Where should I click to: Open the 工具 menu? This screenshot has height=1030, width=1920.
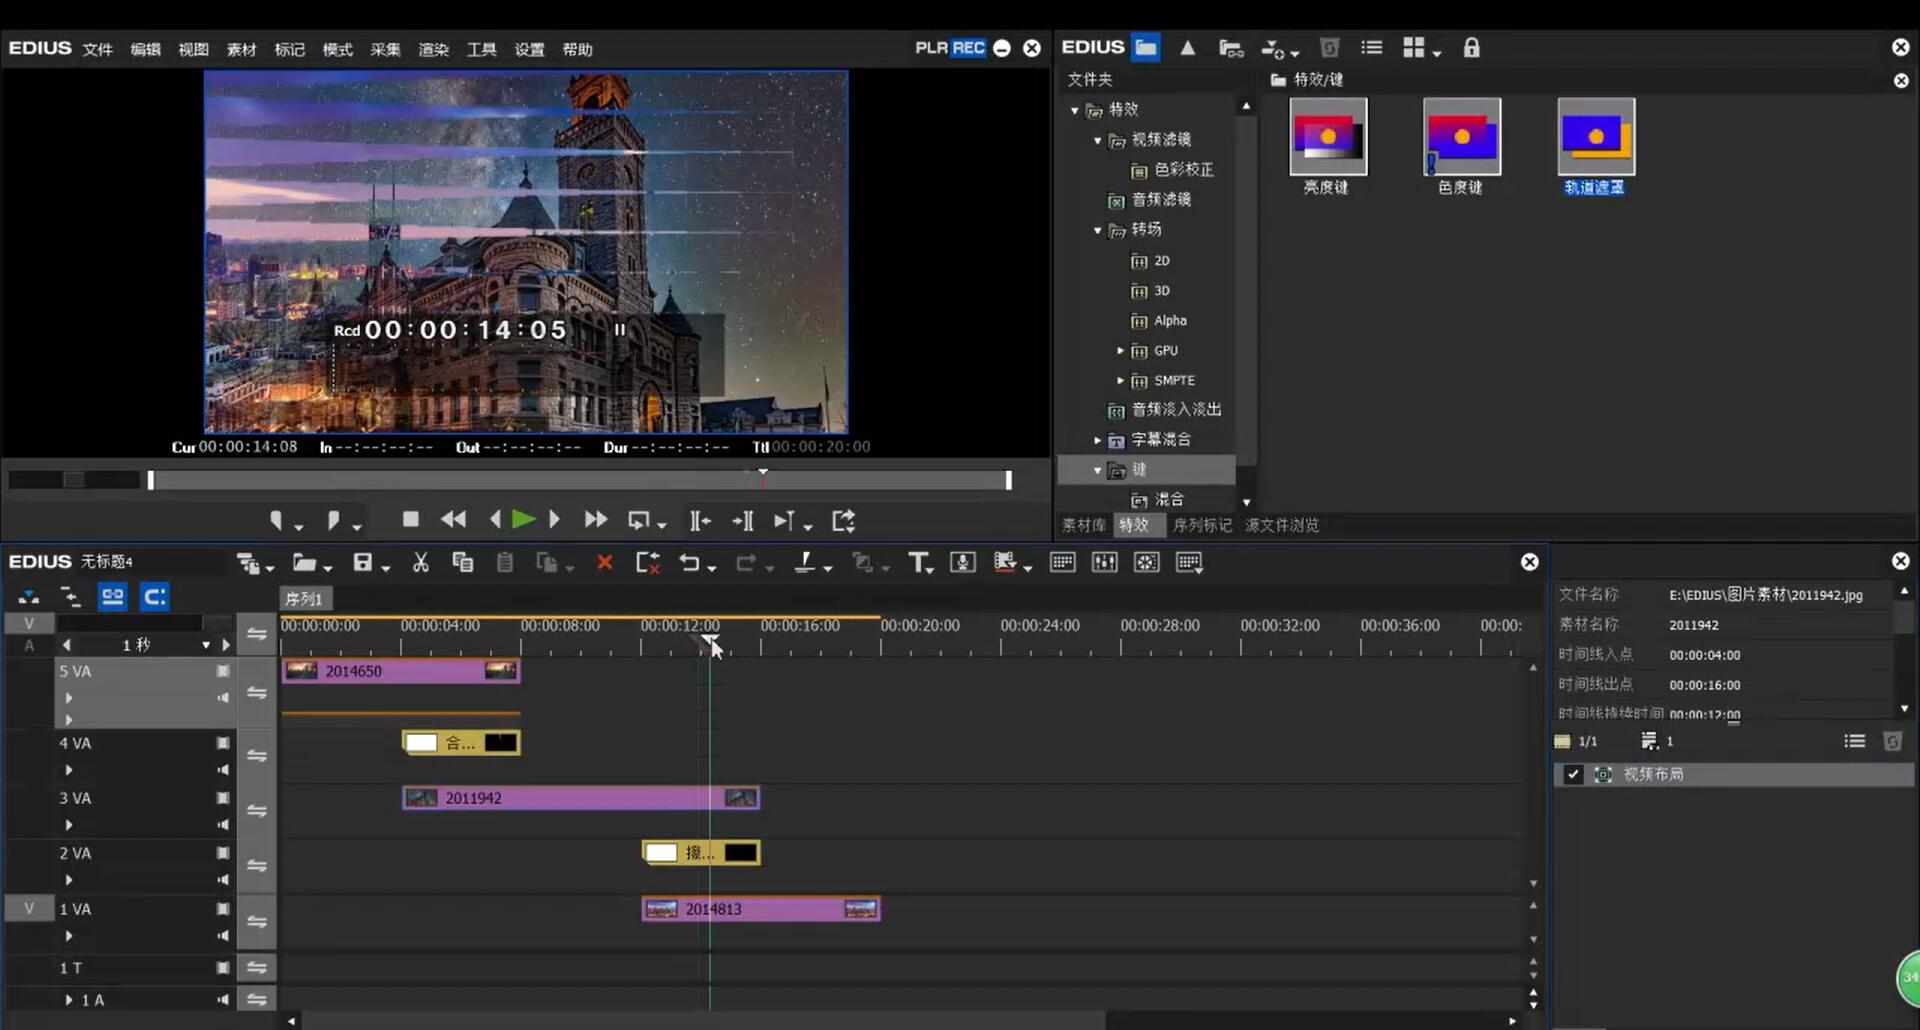482,49
